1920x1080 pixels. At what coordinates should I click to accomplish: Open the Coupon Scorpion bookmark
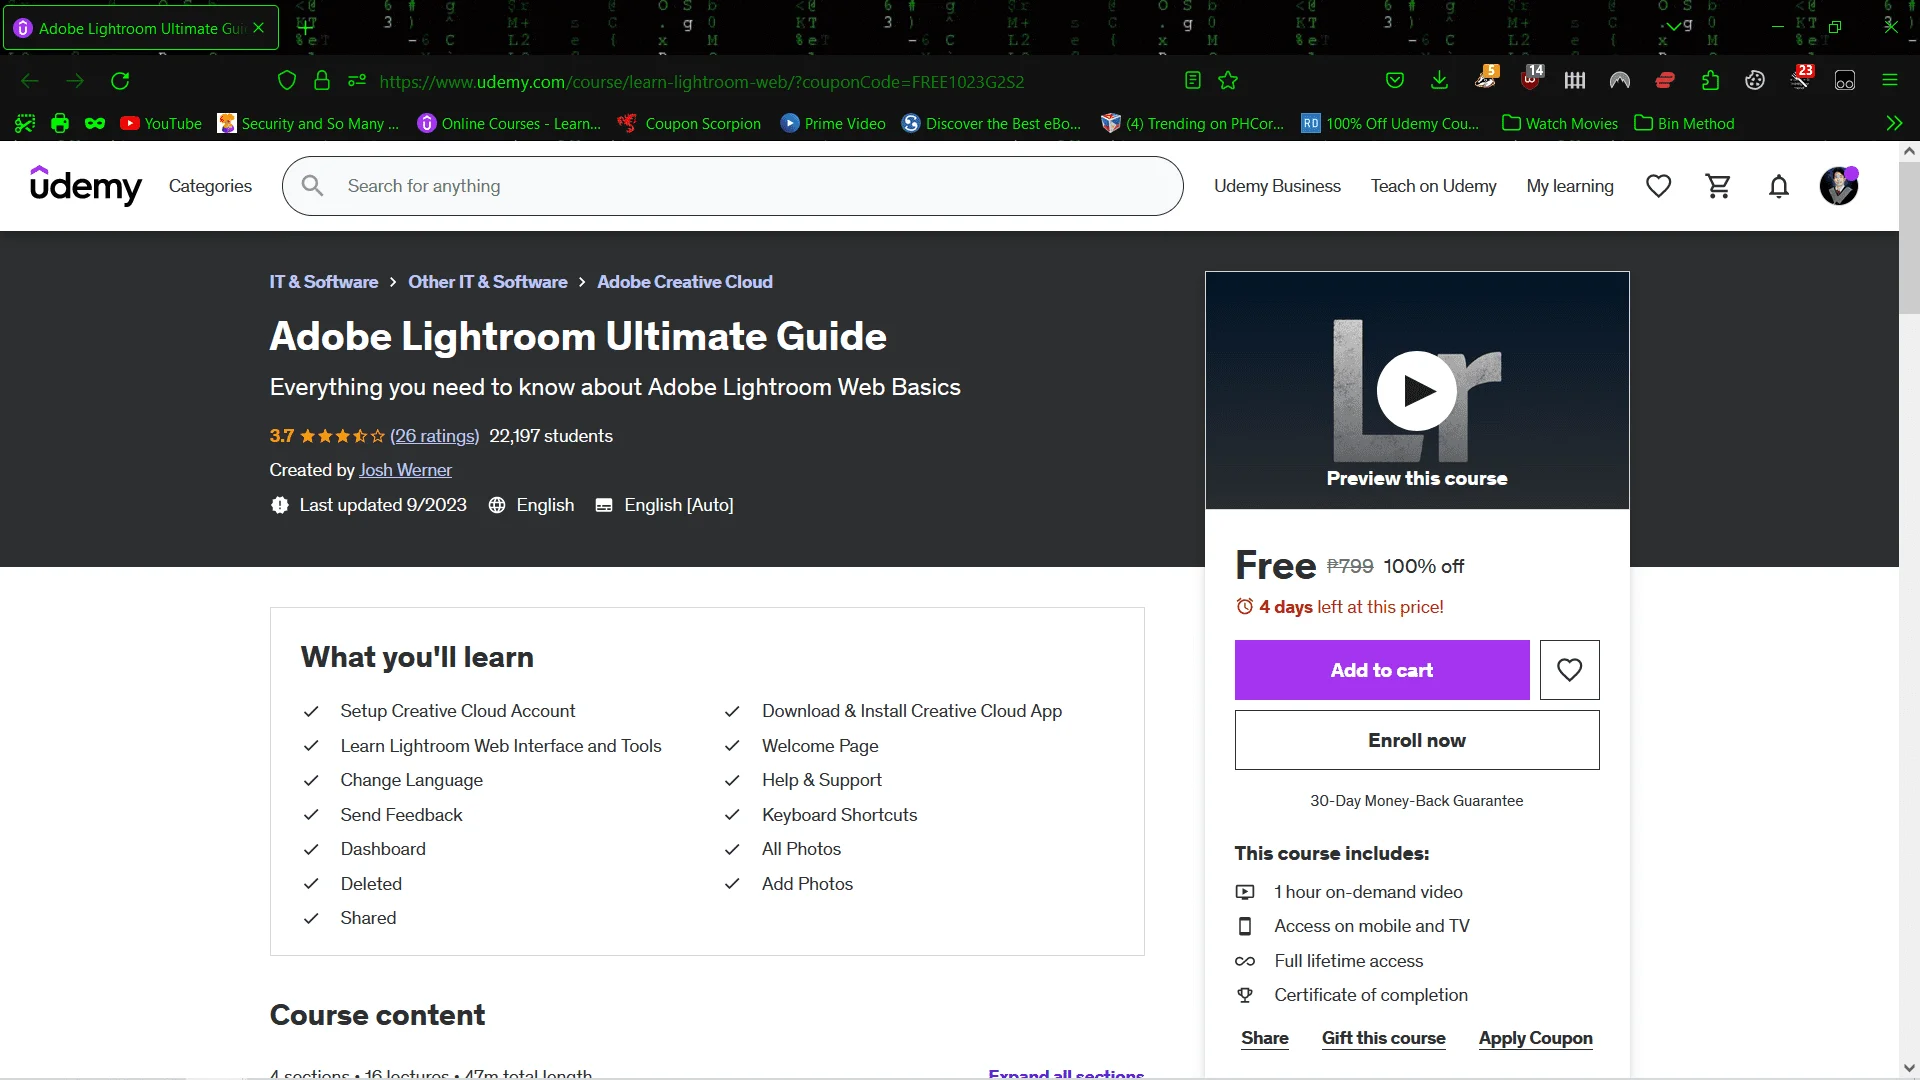click(x=689, y=123)
